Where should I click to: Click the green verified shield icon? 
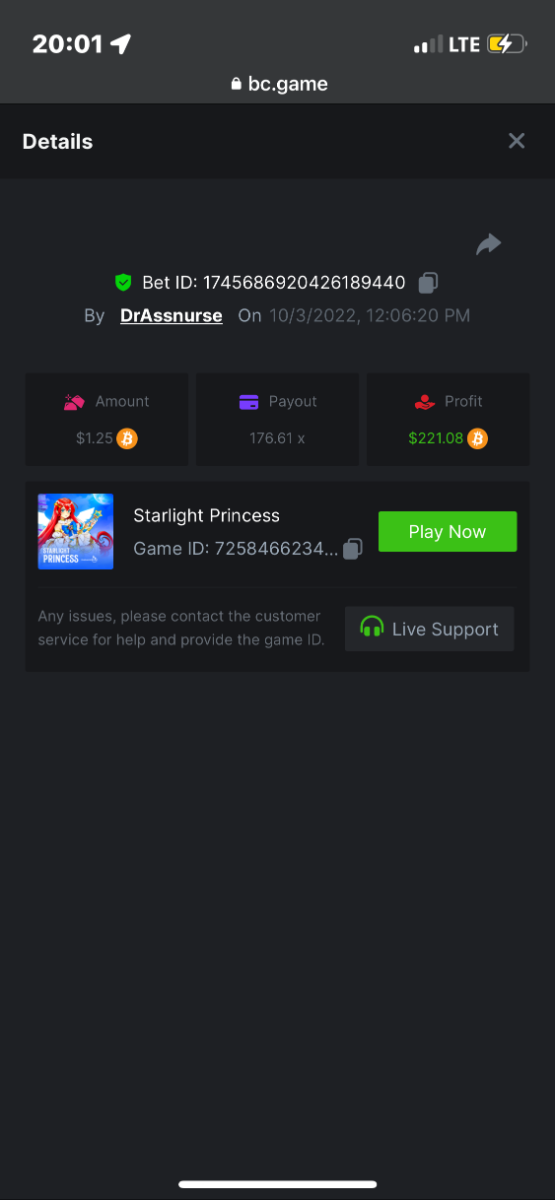tap(123, 283)
